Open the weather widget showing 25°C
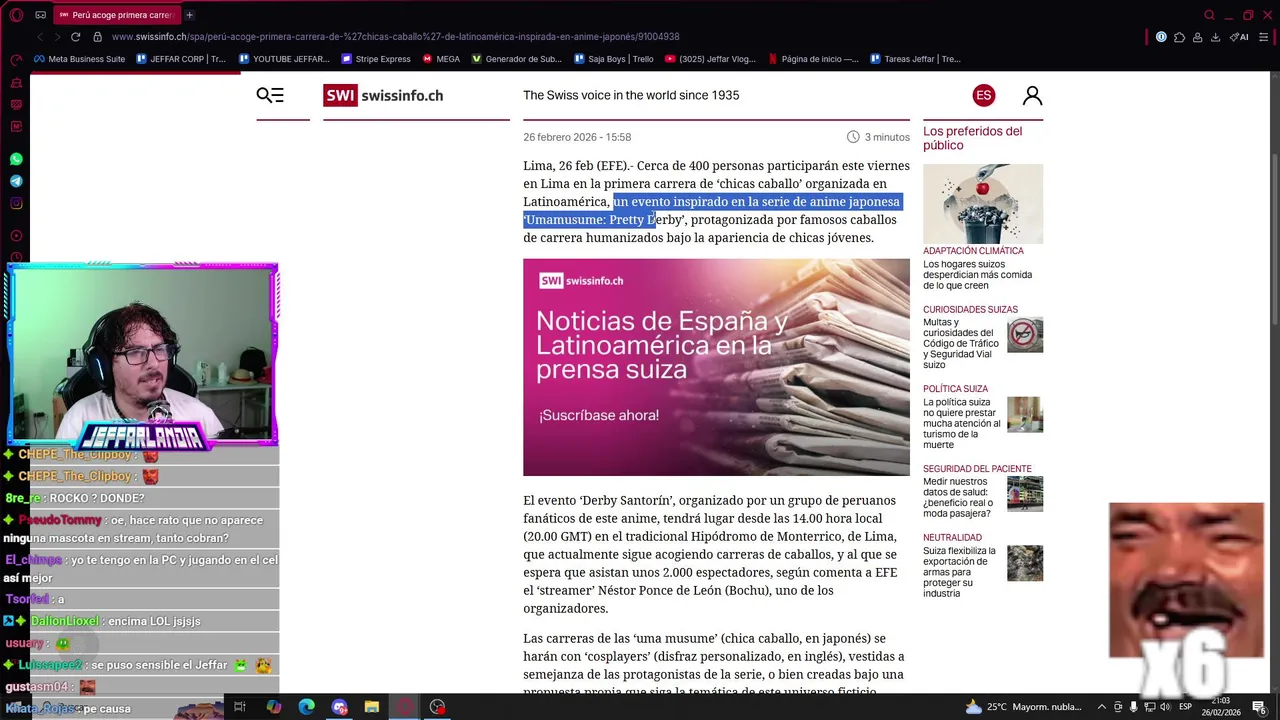This screenshot has height=720, width=1280. point(1023,707)
